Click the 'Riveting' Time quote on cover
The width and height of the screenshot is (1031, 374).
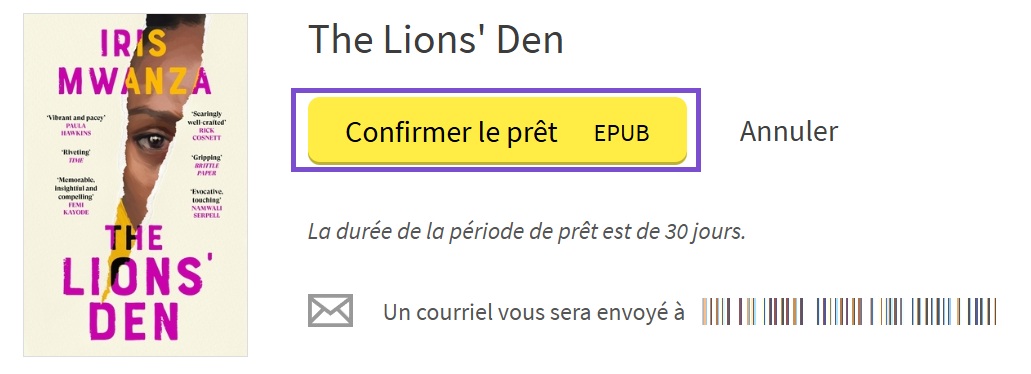pos(76,156)
